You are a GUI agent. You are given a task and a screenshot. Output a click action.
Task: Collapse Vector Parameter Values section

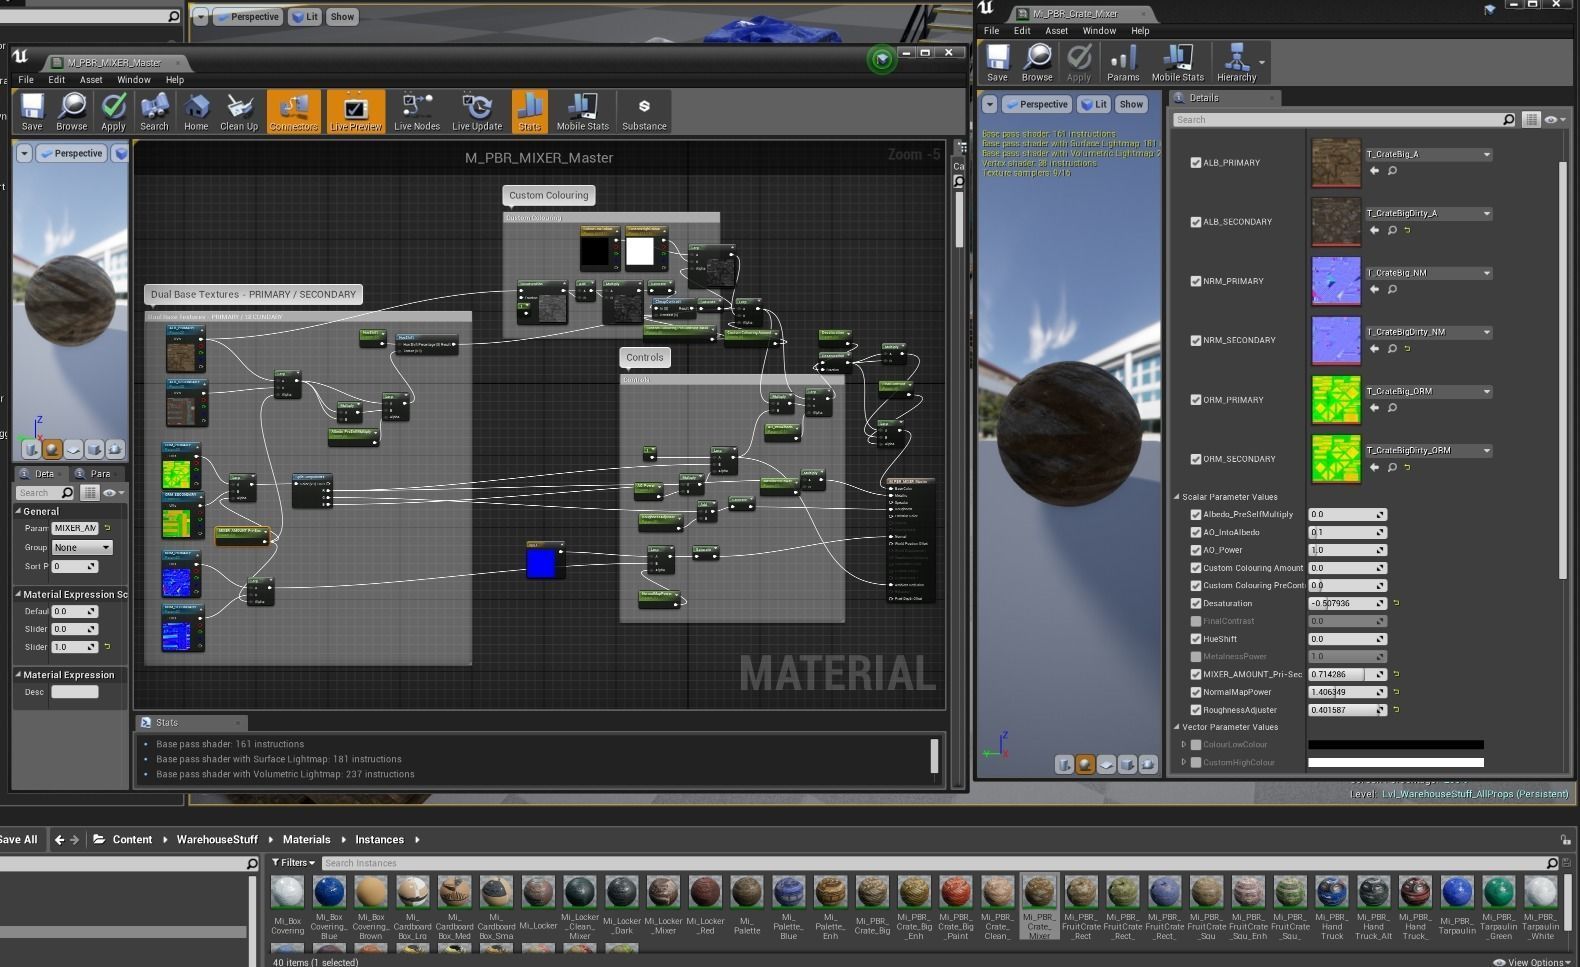(x=1177, y=727)
